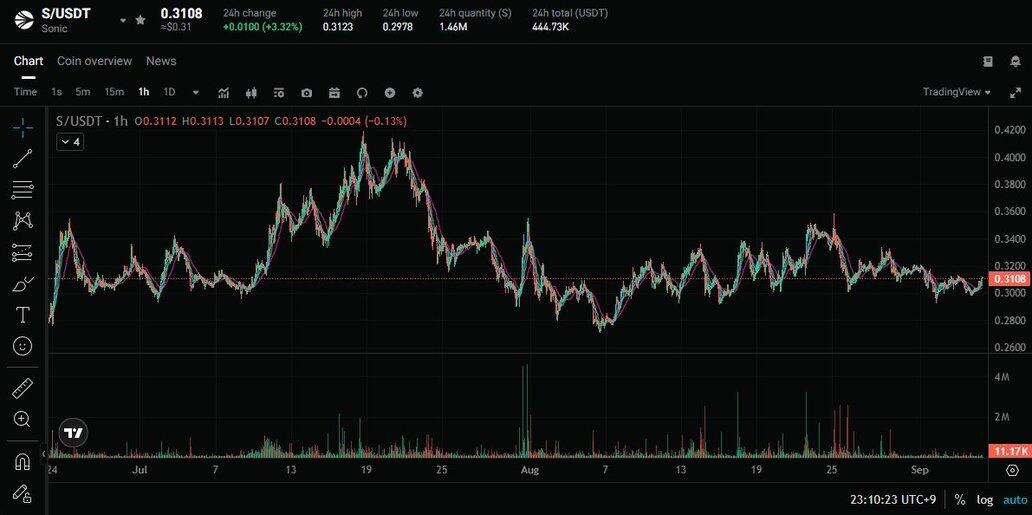Click the Sep date label on time axis

(x=919, y=470)
